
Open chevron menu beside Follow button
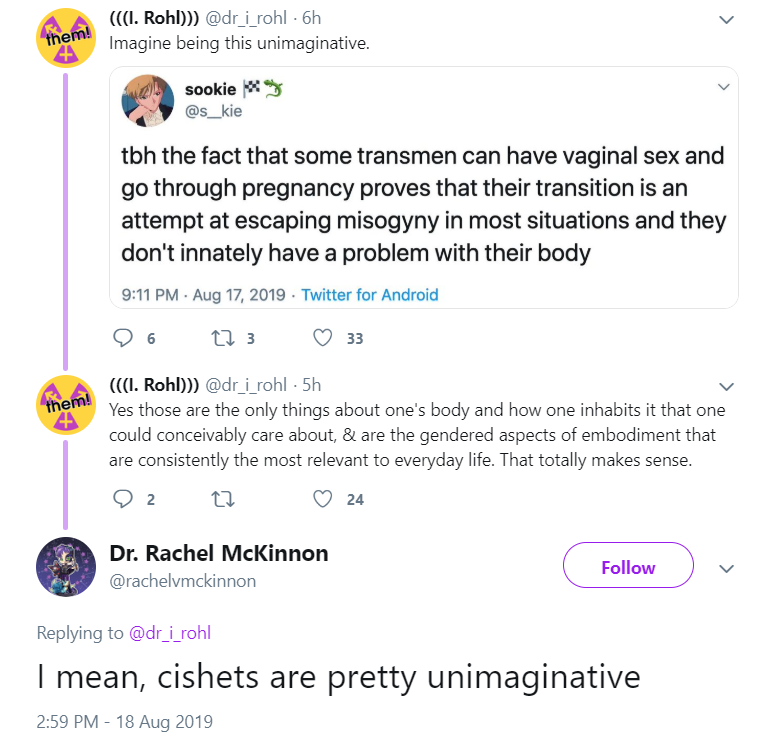click(727, 569)
